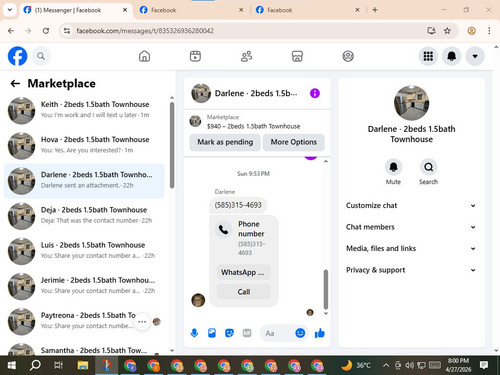The width and height of the screenshot is (500, 375).
Task: Click chat messages scrollbar thumb
Action: (326, 289)
